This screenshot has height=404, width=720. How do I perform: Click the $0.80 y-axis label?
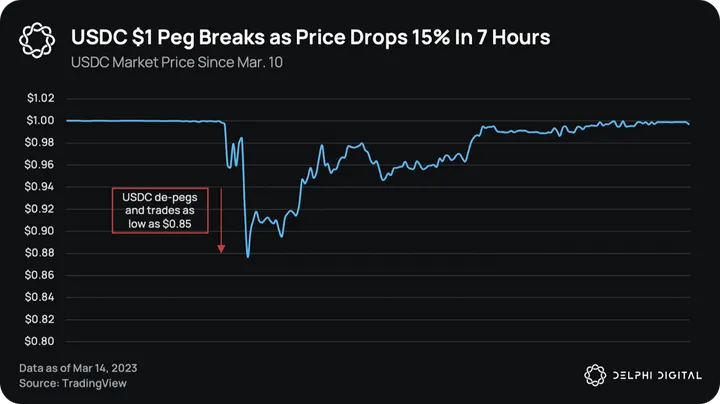(40, 341)
